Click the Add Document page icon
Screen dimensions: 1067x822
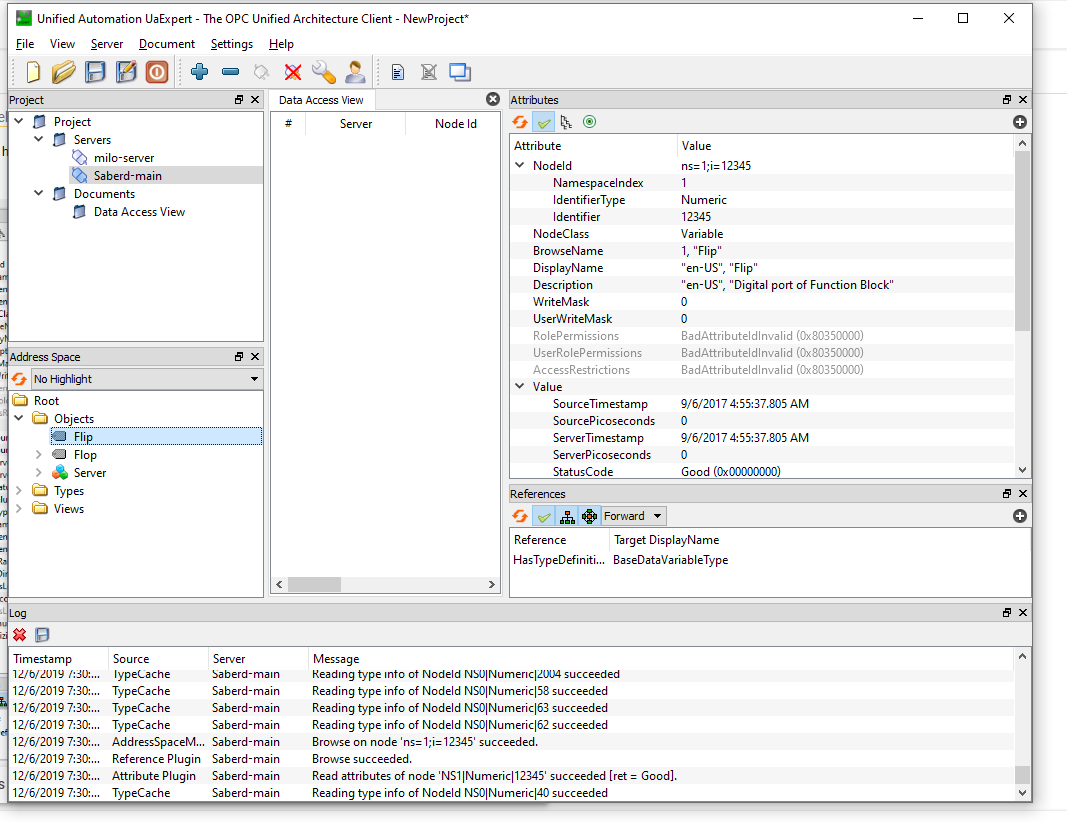[398, 71]
